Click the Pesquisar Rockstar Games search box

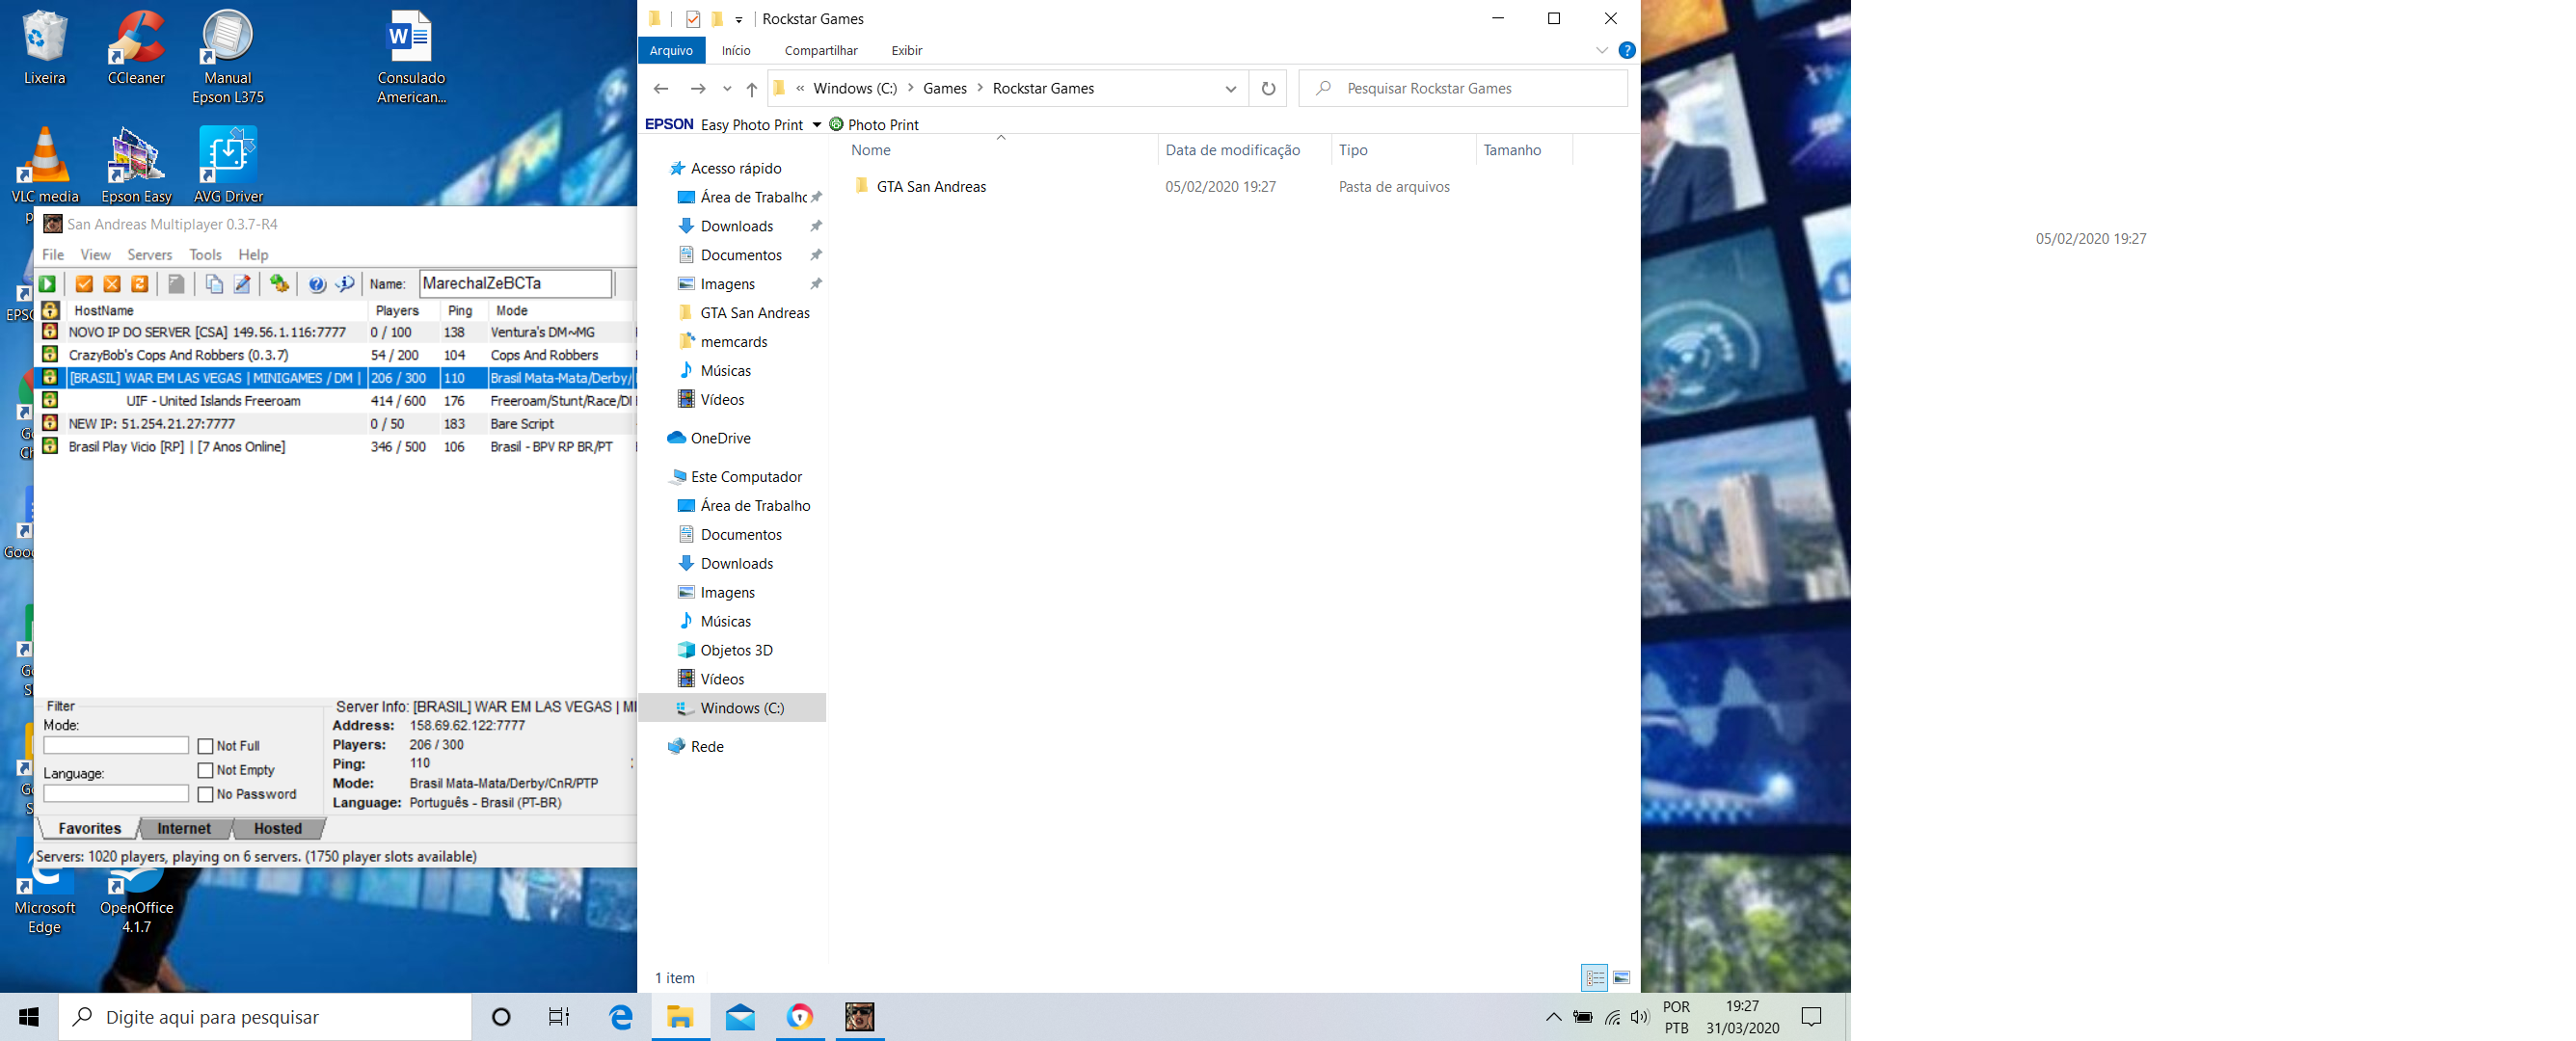tap(1463, 89)
